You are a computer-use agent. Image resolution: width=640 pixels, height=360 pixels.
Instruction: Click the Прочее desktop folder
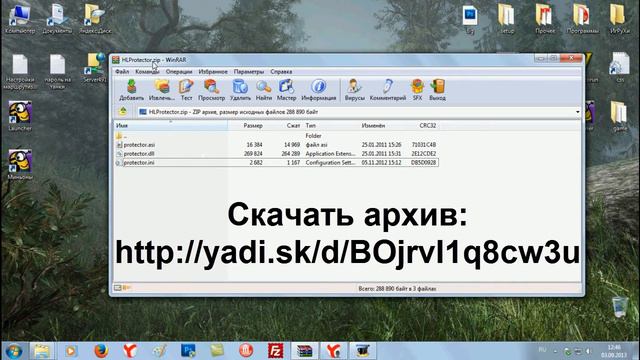pyautogui.click(x=544, y=18)
